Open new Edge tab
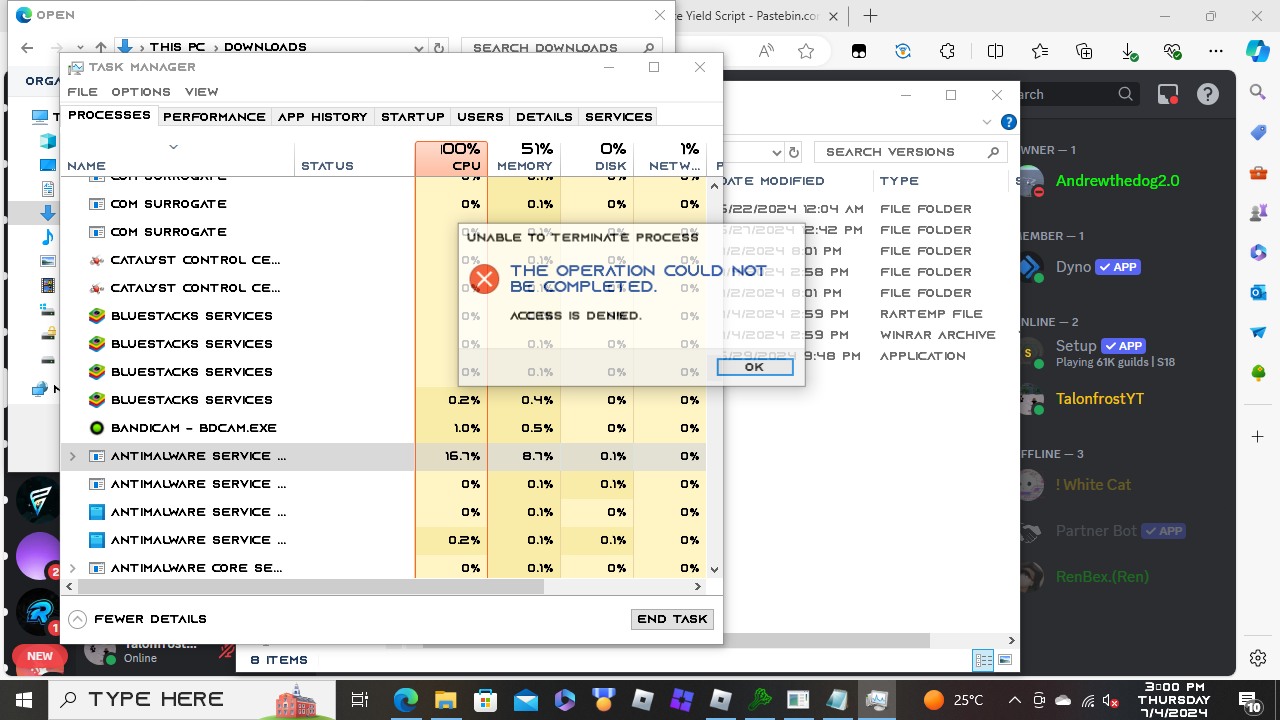 (870, 15)
